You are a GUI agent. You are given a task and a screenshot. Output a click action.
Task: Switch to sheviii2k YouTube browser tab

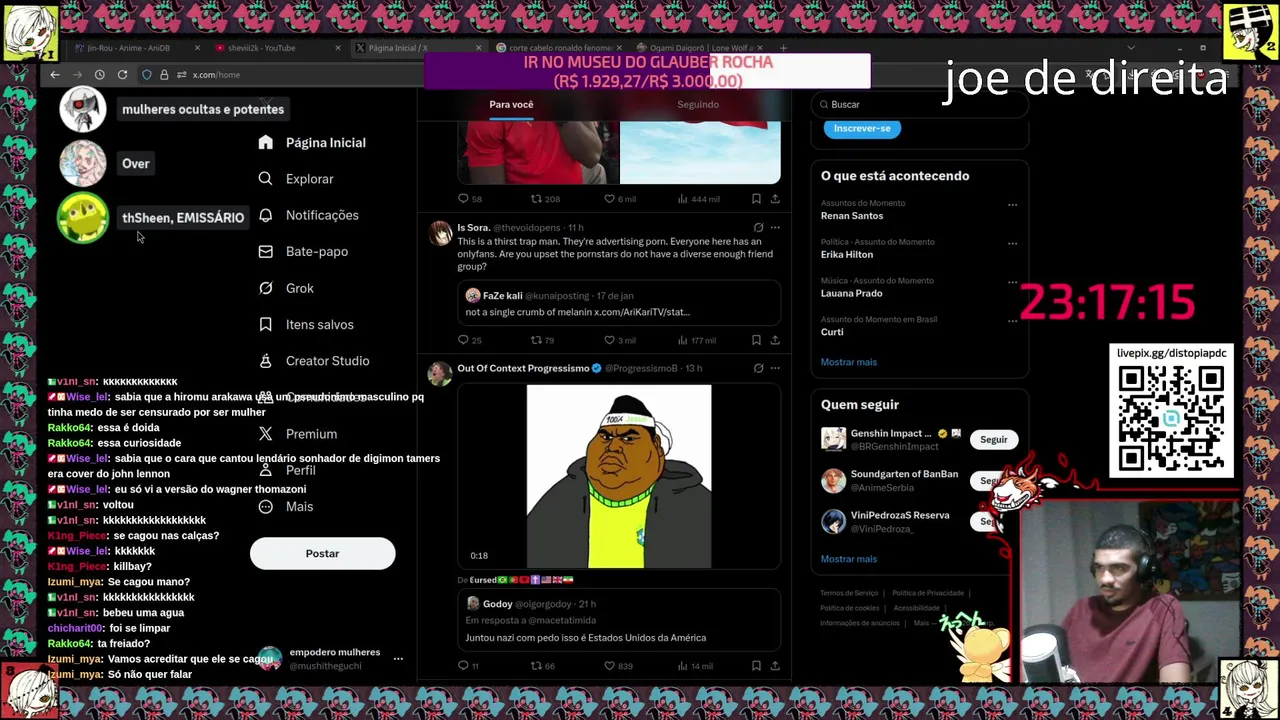277,48
